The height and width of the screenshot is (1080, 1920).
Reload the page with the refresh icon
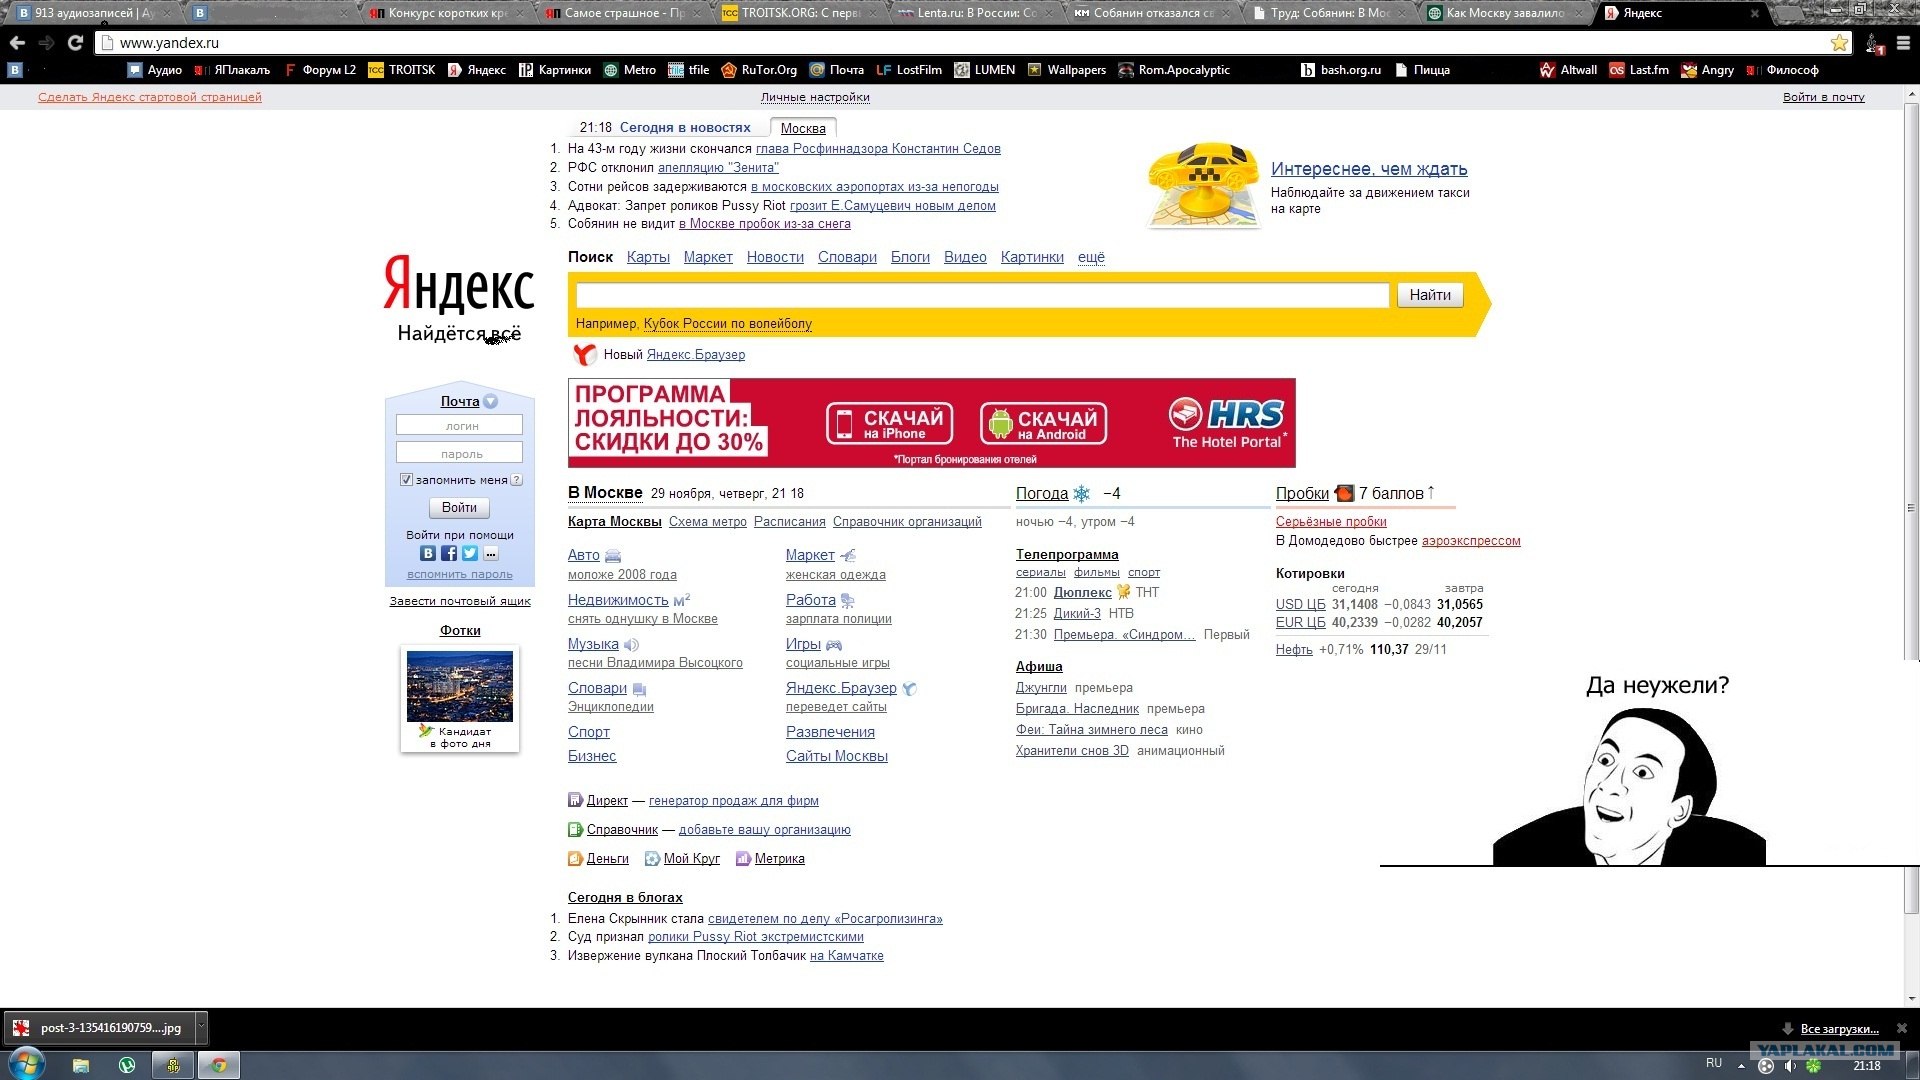[75, 43]
